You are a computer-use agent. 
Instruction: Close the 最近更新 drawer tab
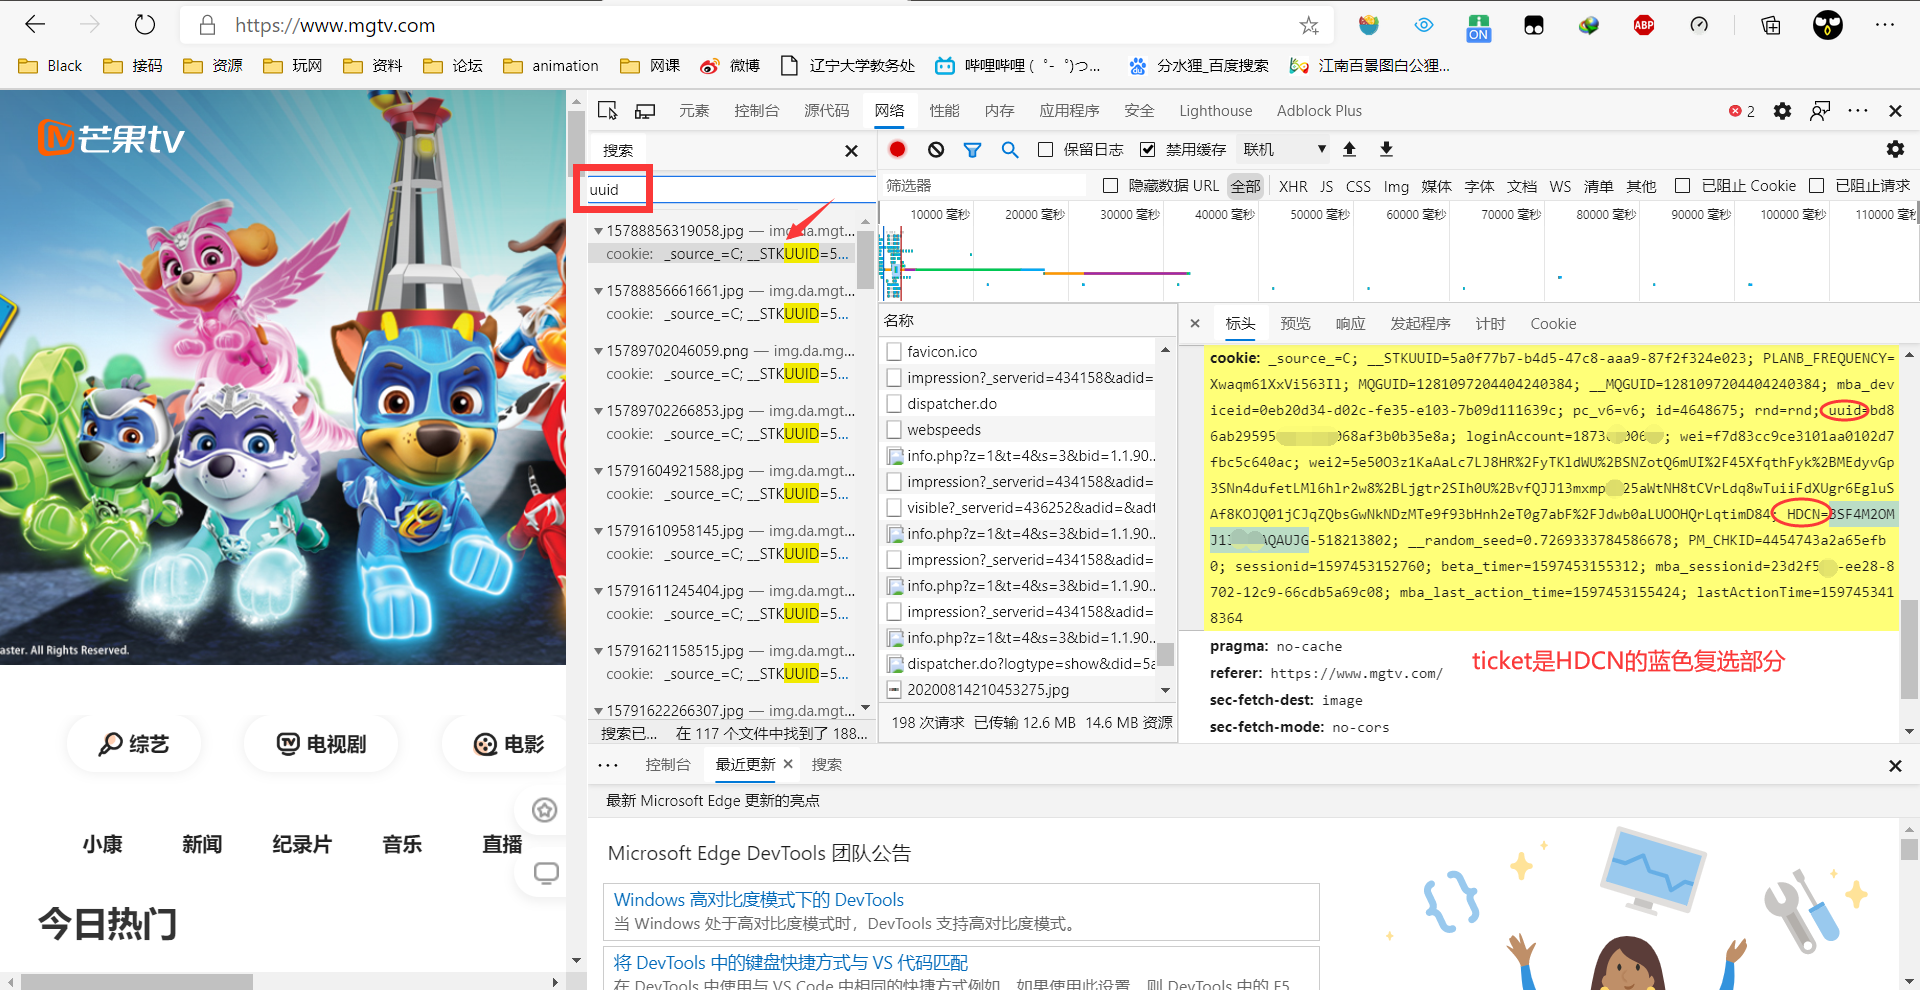tap(788, 764)
